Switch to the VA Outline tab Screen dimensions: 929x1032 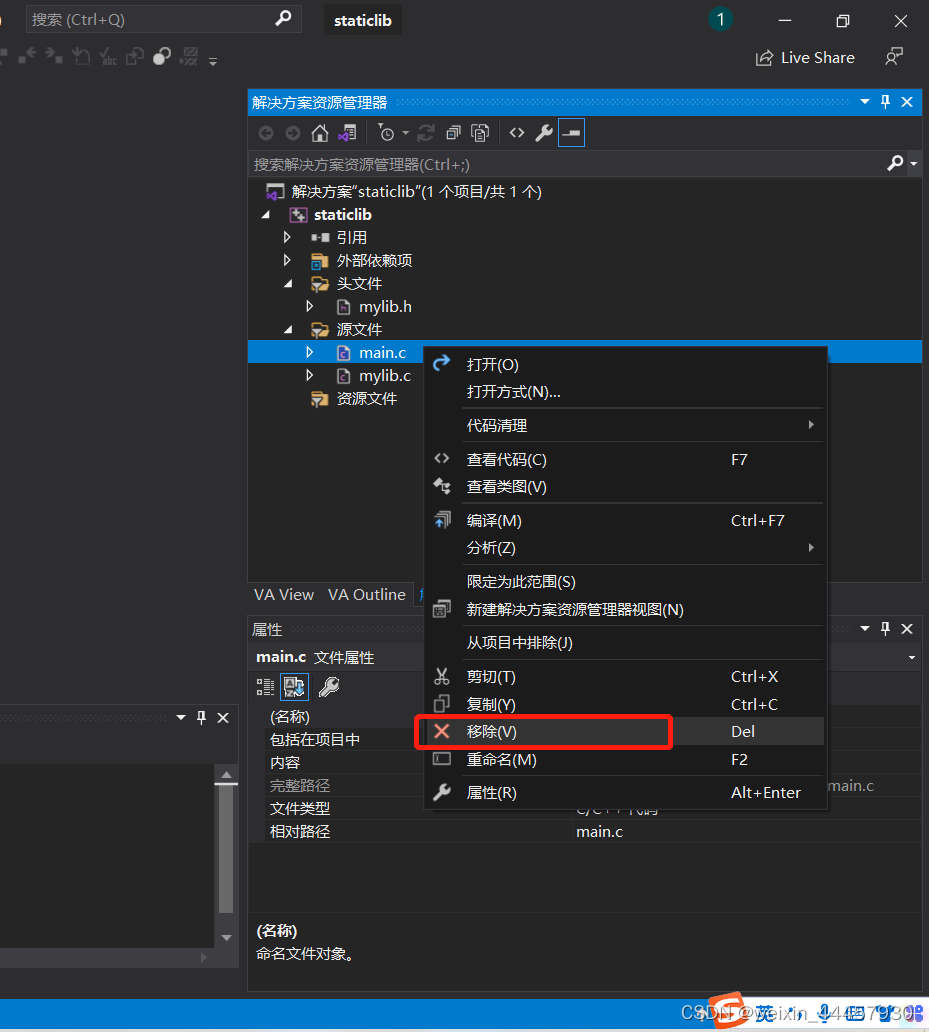(x=366, y=595)
